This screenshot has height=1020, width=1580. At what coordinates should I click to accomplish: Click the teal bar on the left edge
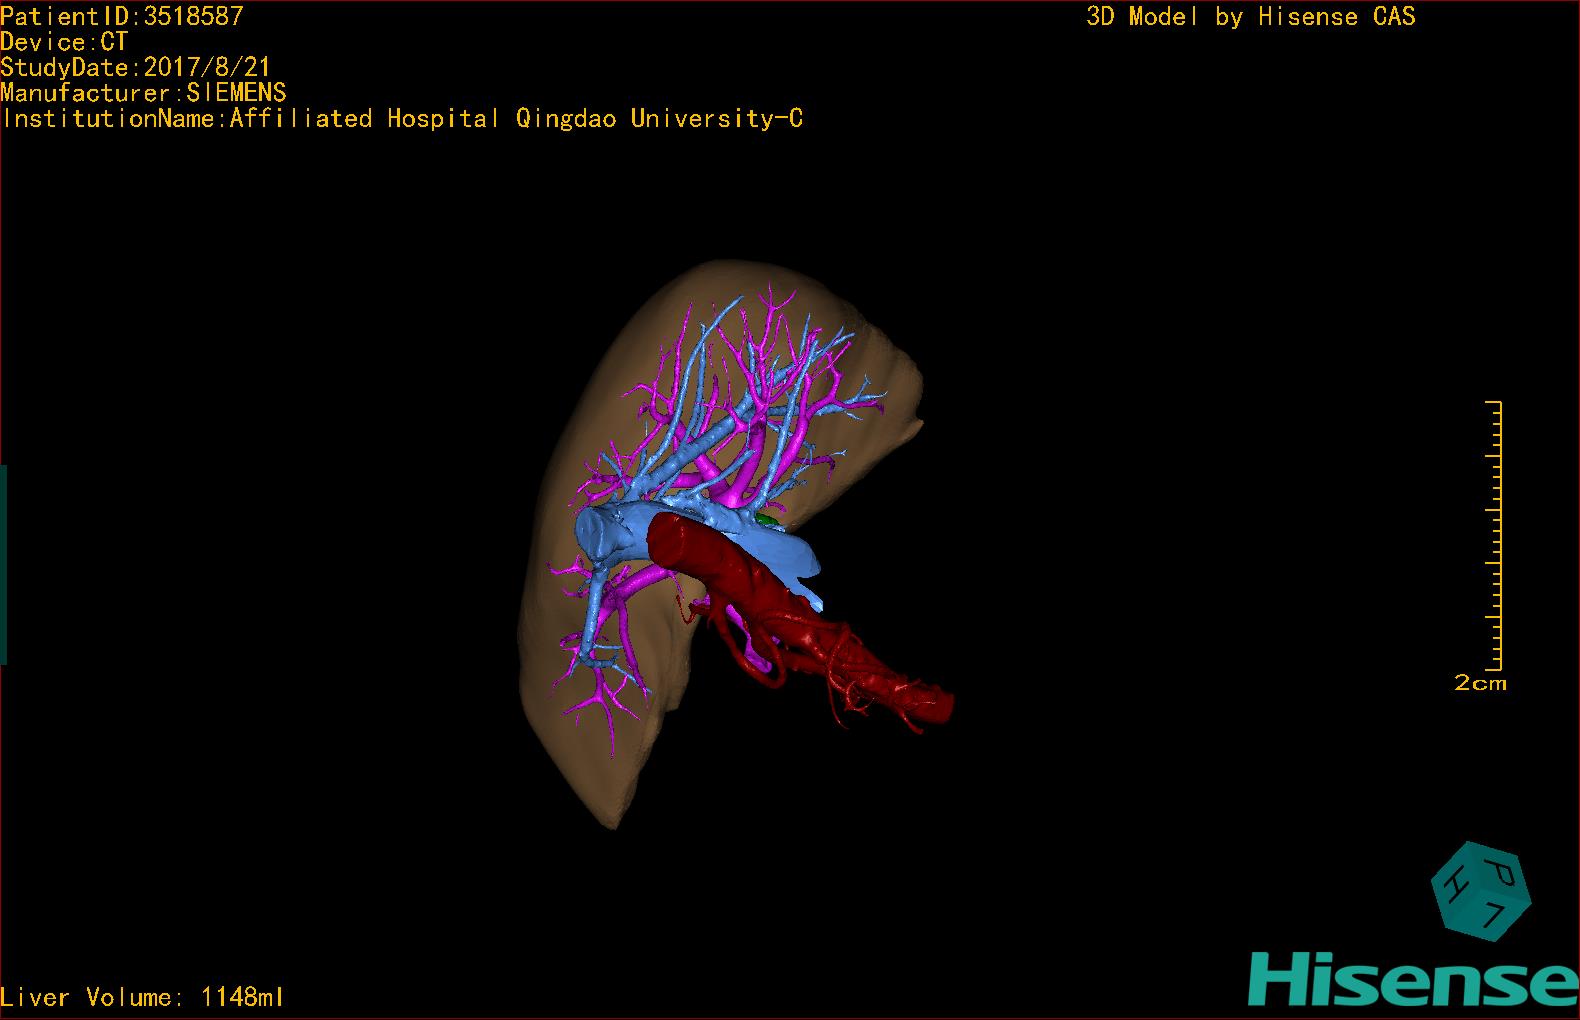4,564
